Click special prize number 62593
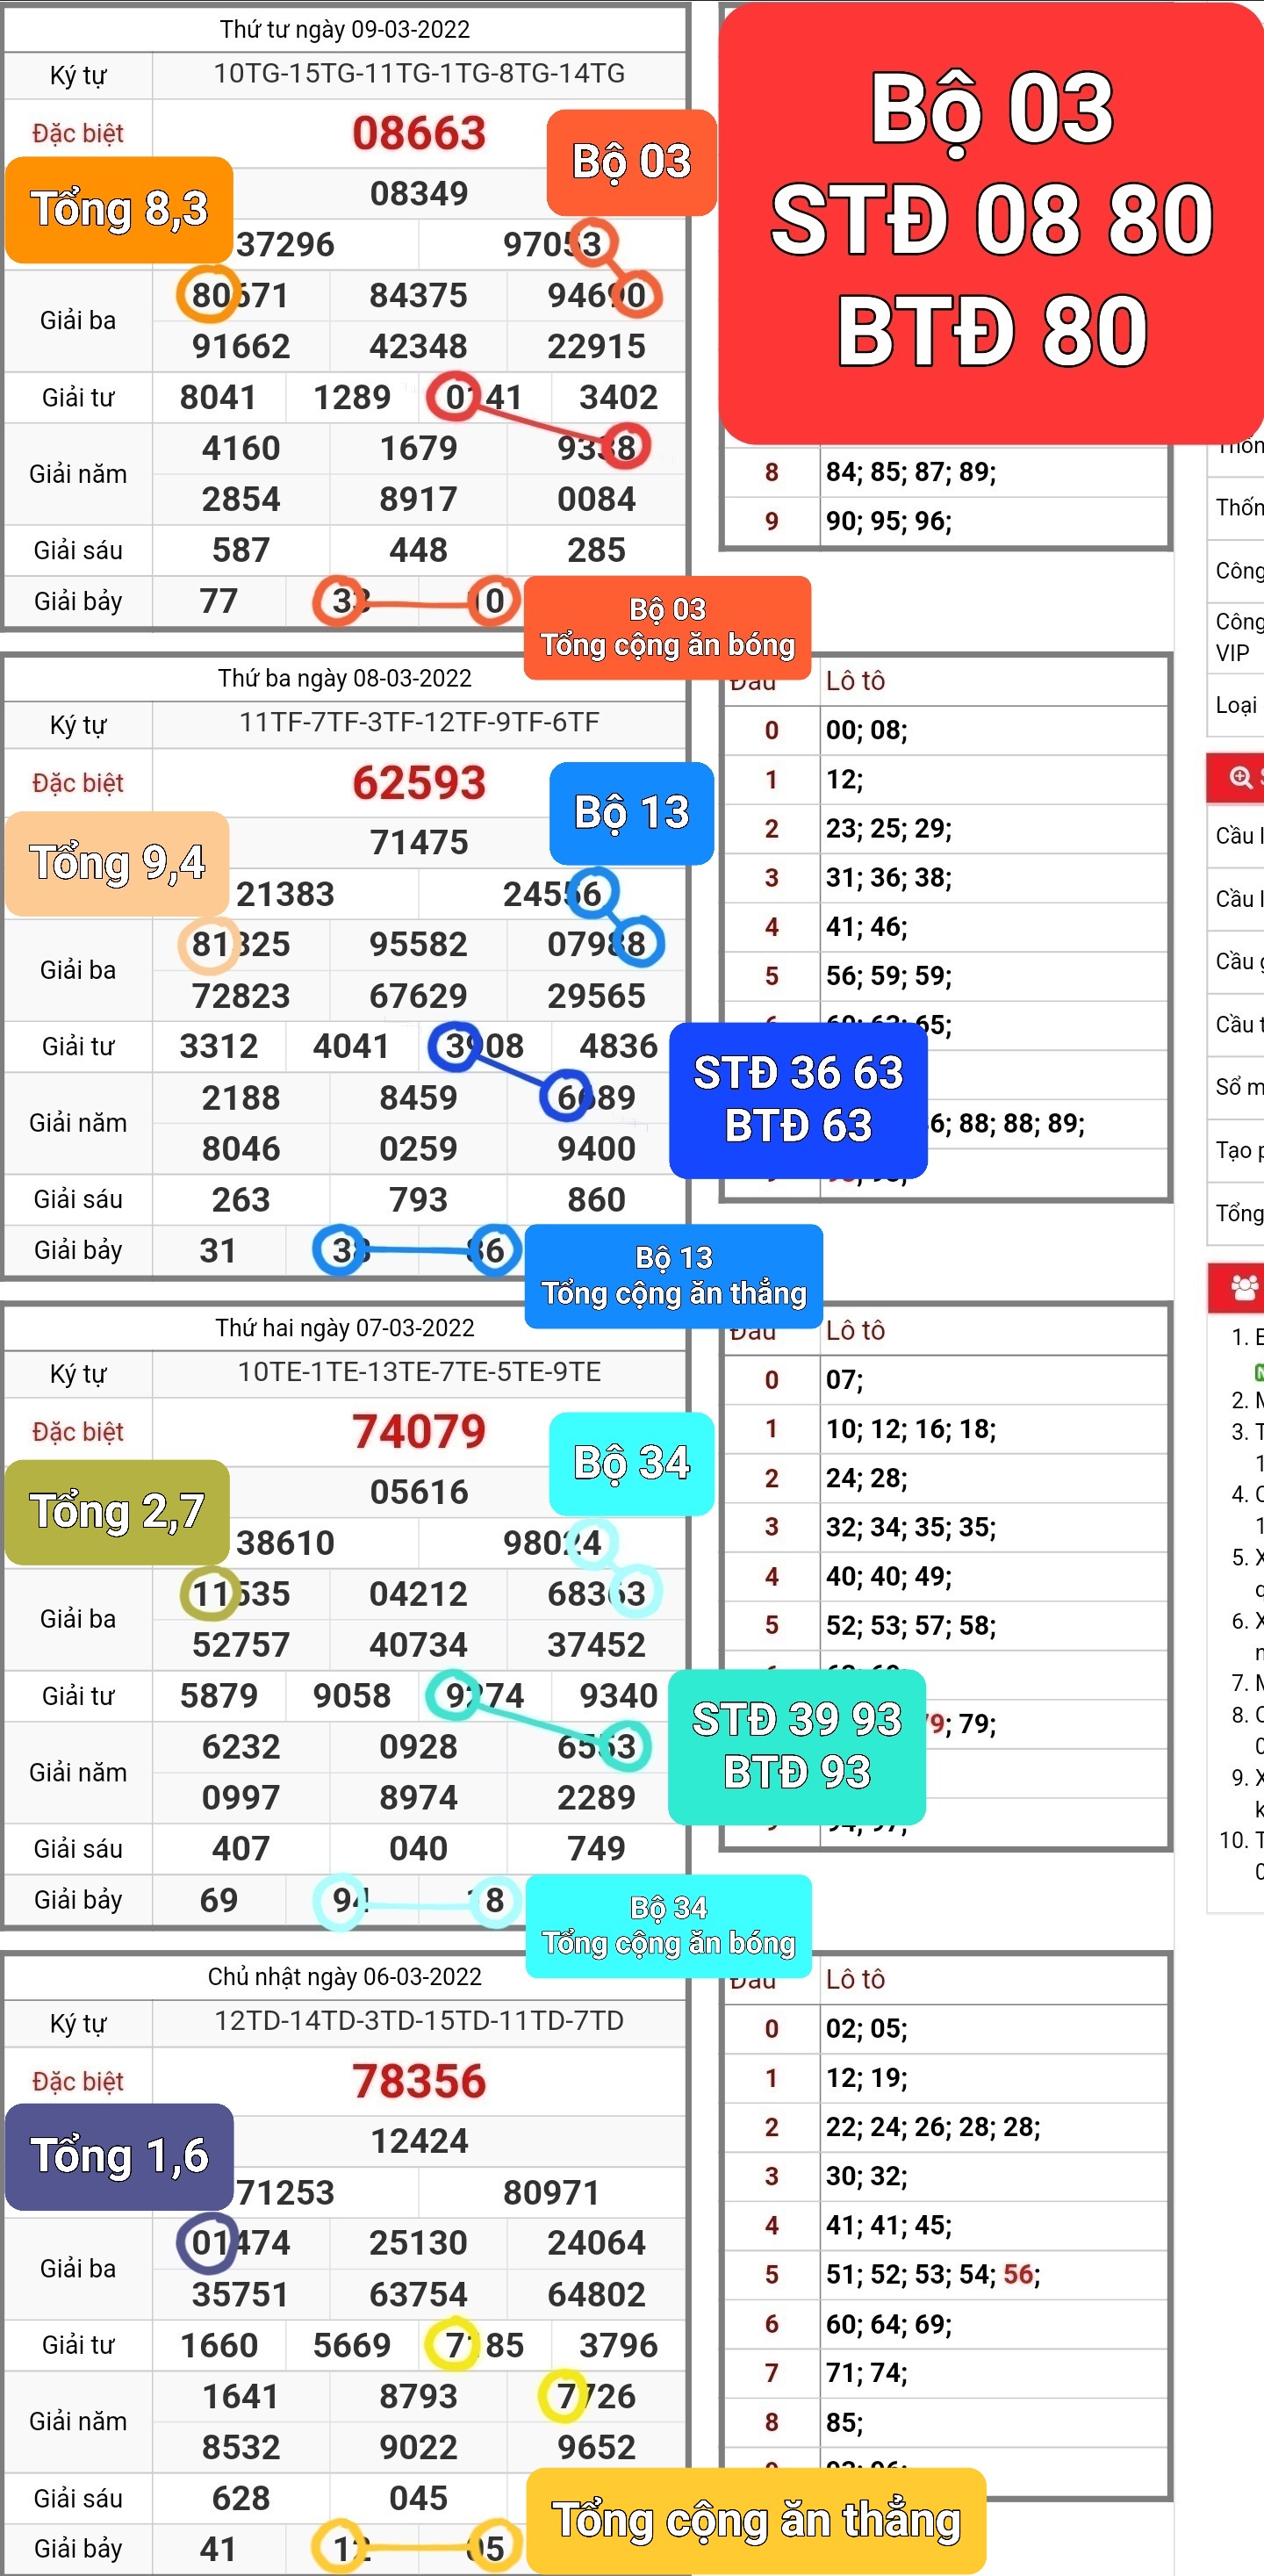Viewport: 1264px width, 2576px height. (419, 782)
